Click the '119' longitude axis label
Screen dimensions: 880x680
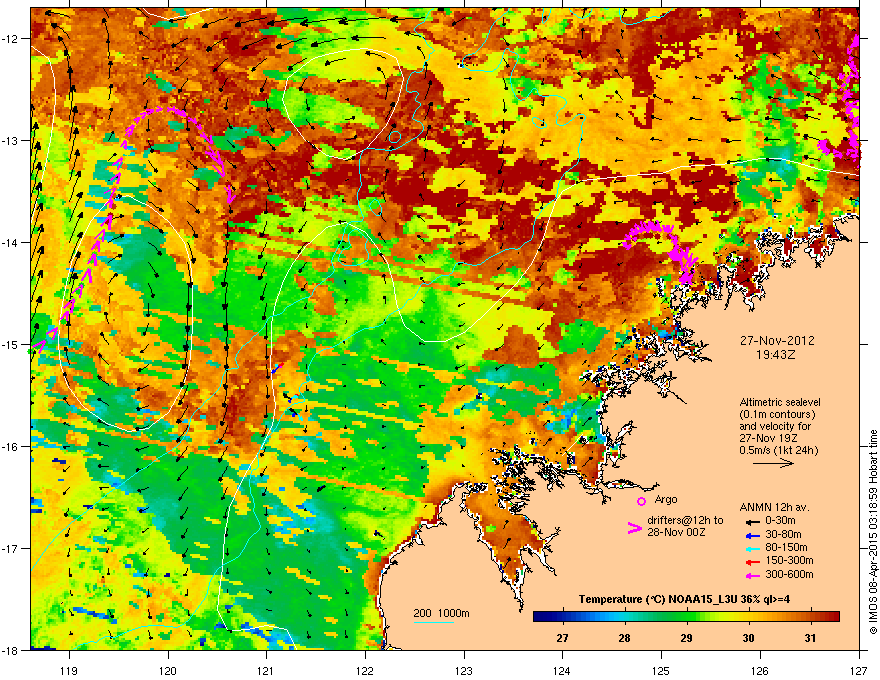click(x=69, y=670)
